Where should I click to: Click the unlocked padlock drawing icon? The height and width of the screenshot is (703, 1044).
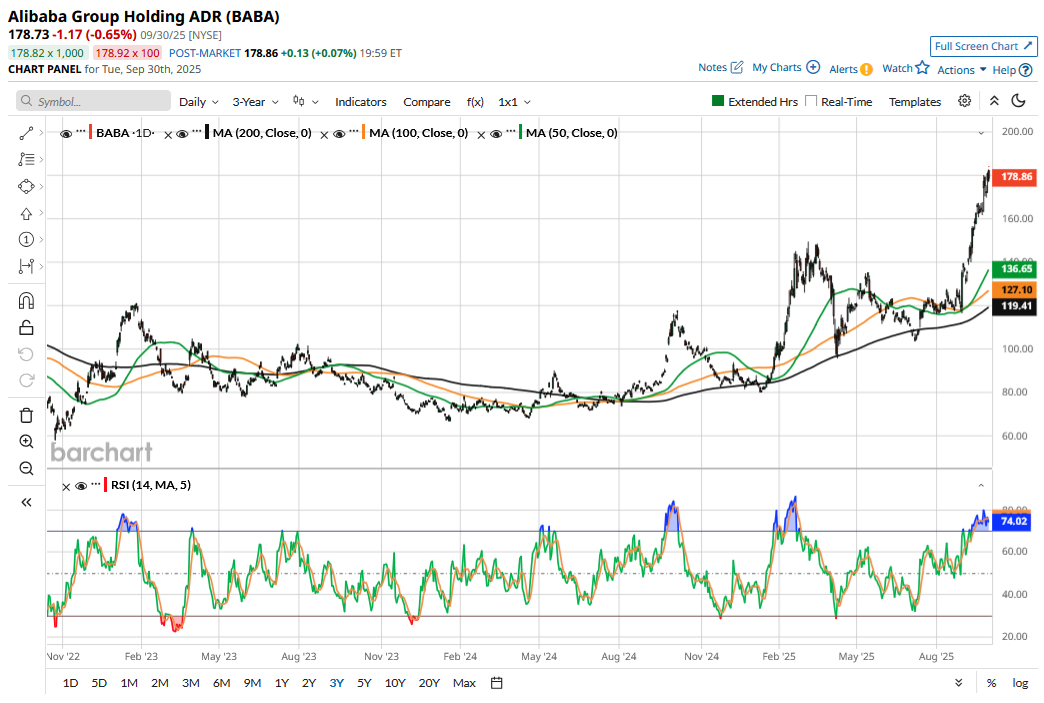[x=27, y=328]
